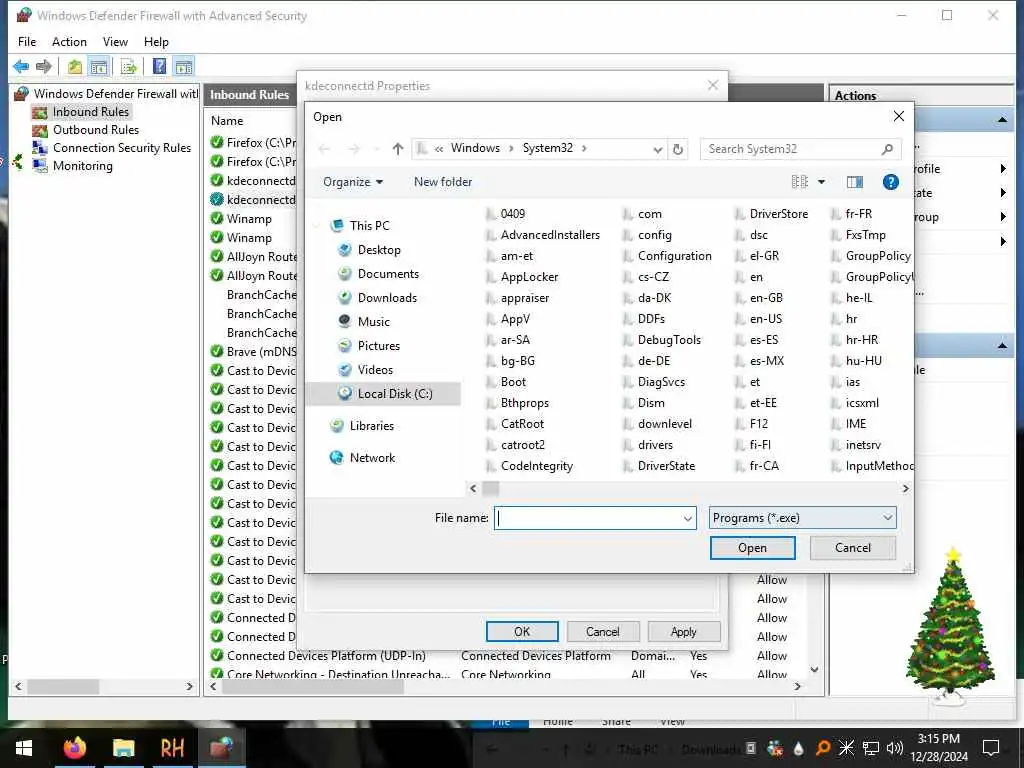Select This PC in navigation pane
Viewport: 1024px width, 768px height.
369,226
